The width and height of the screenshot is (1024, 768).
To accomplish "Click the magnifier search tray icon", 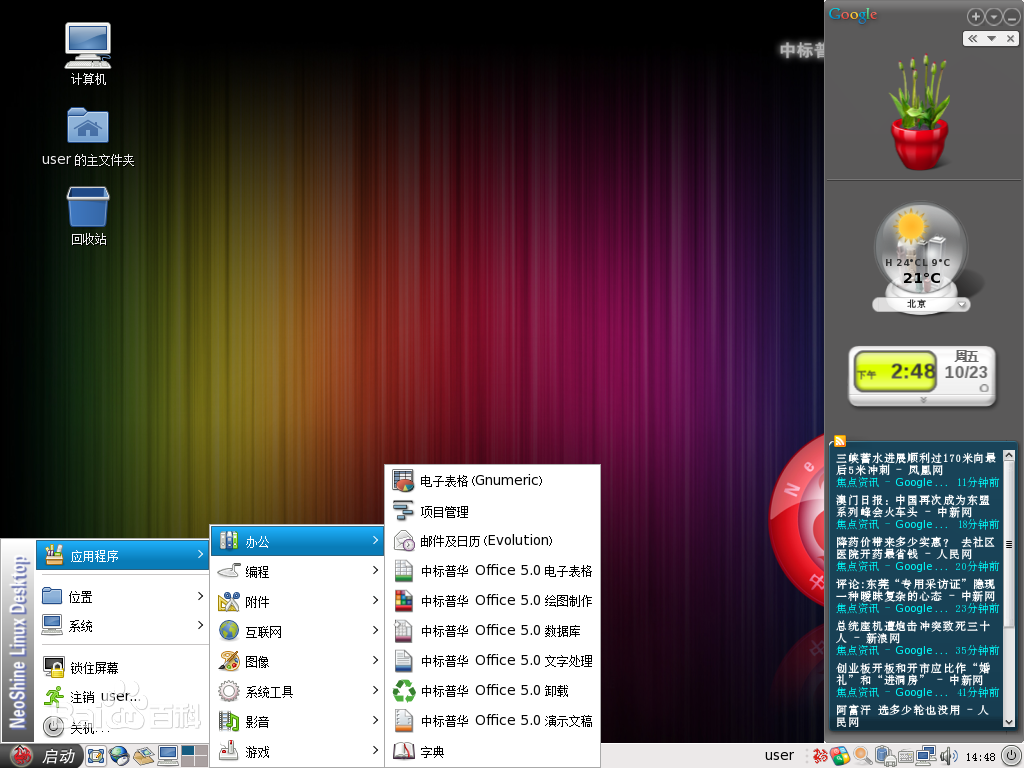I will (x=863, y=756).
